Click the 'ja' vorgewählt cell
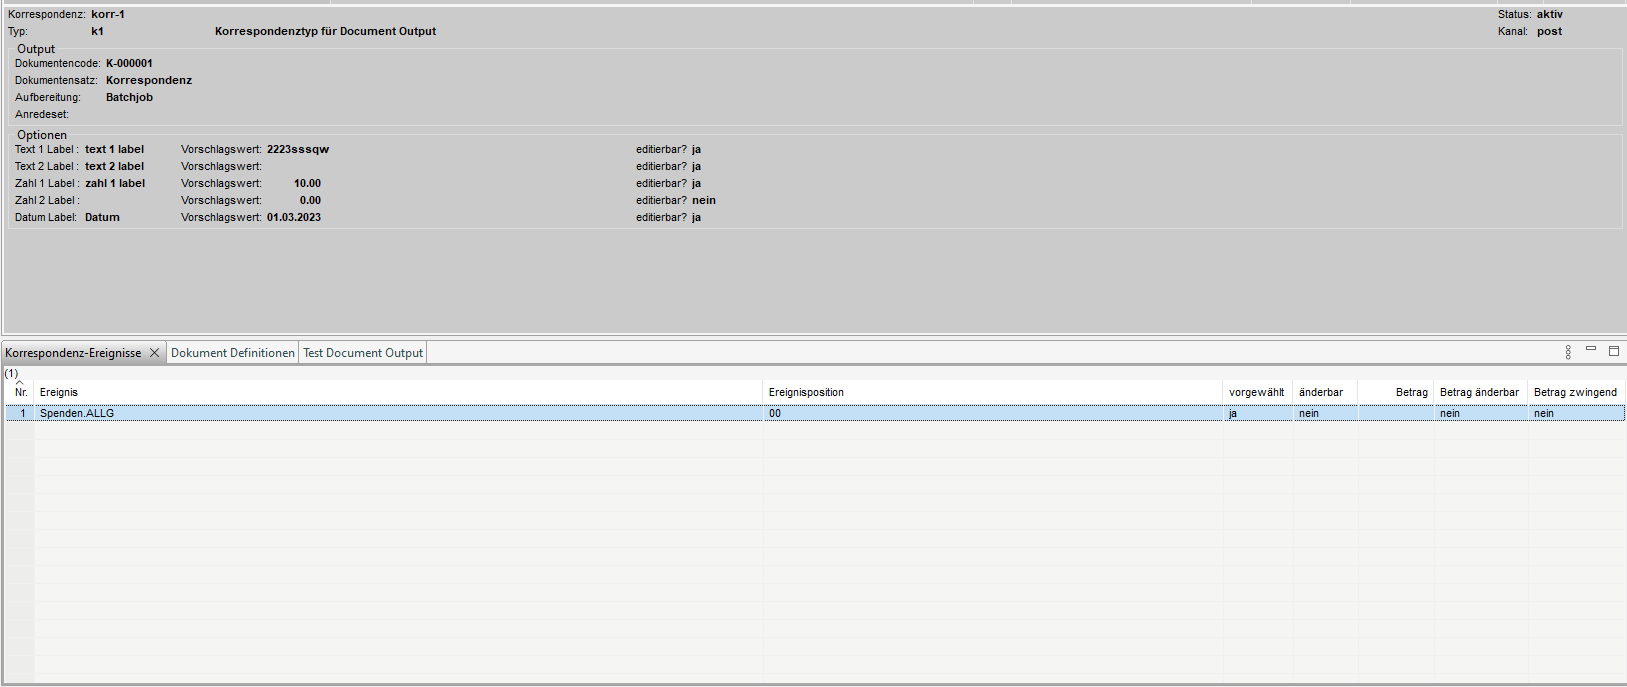Screen dimensions: 1627x687 click(1233, 413)
